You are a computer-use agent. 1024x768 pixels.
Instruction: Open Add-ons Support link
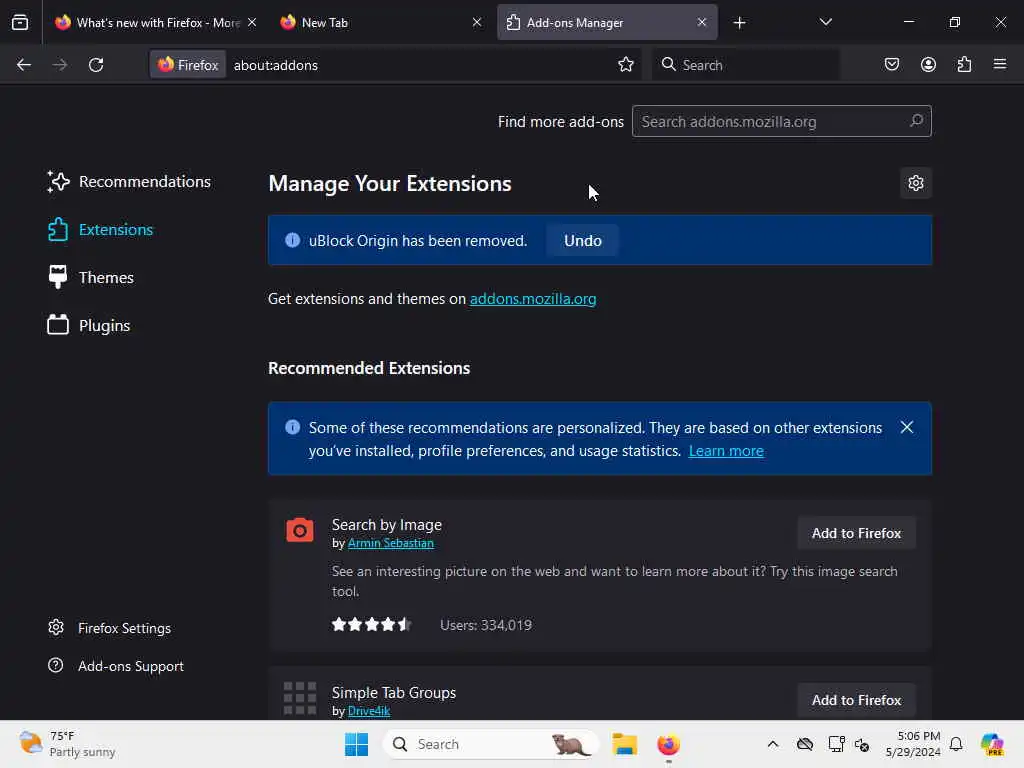click(116, 666)
